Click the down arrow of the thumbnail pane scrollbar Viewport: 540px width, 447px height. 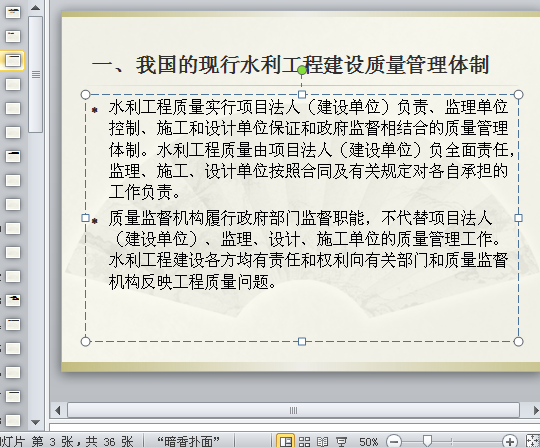[x=35, y=422]
